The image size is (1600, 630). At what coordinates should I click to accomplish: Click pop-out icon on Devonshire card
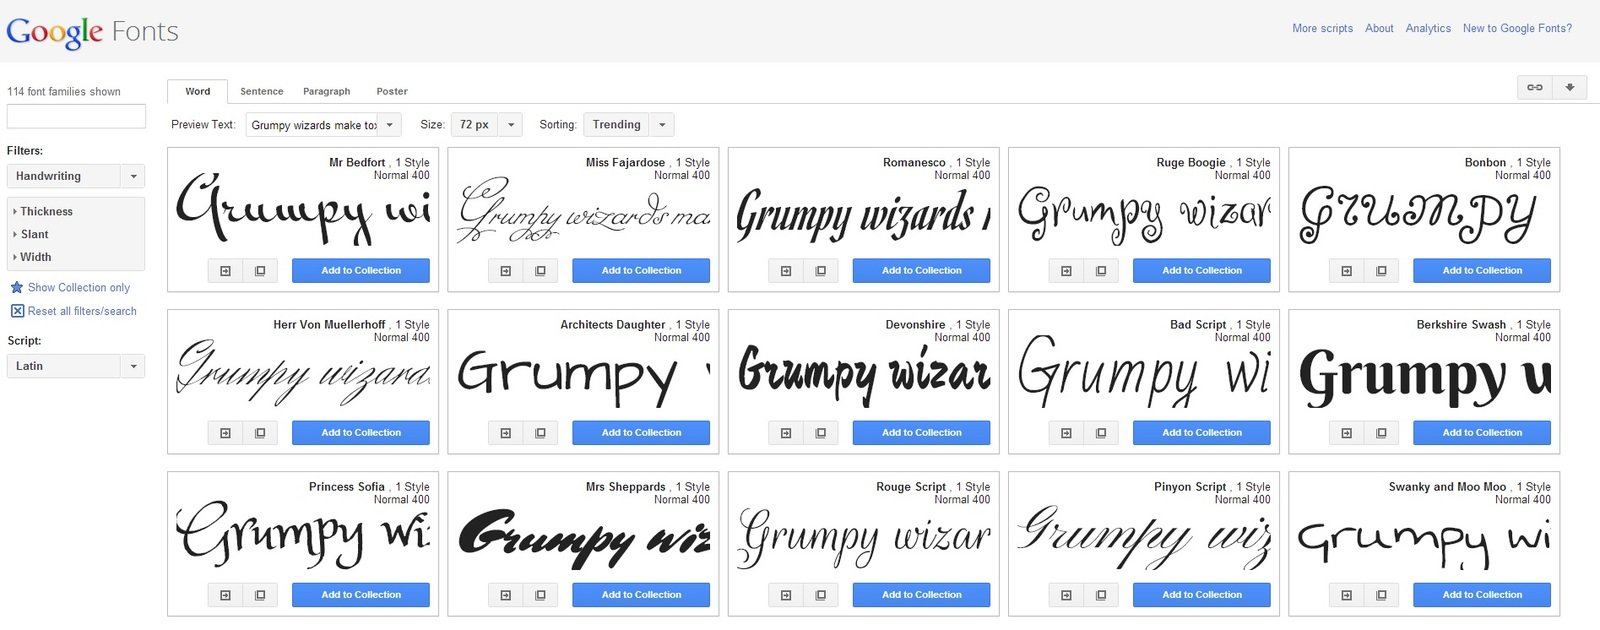click(820, 433)
